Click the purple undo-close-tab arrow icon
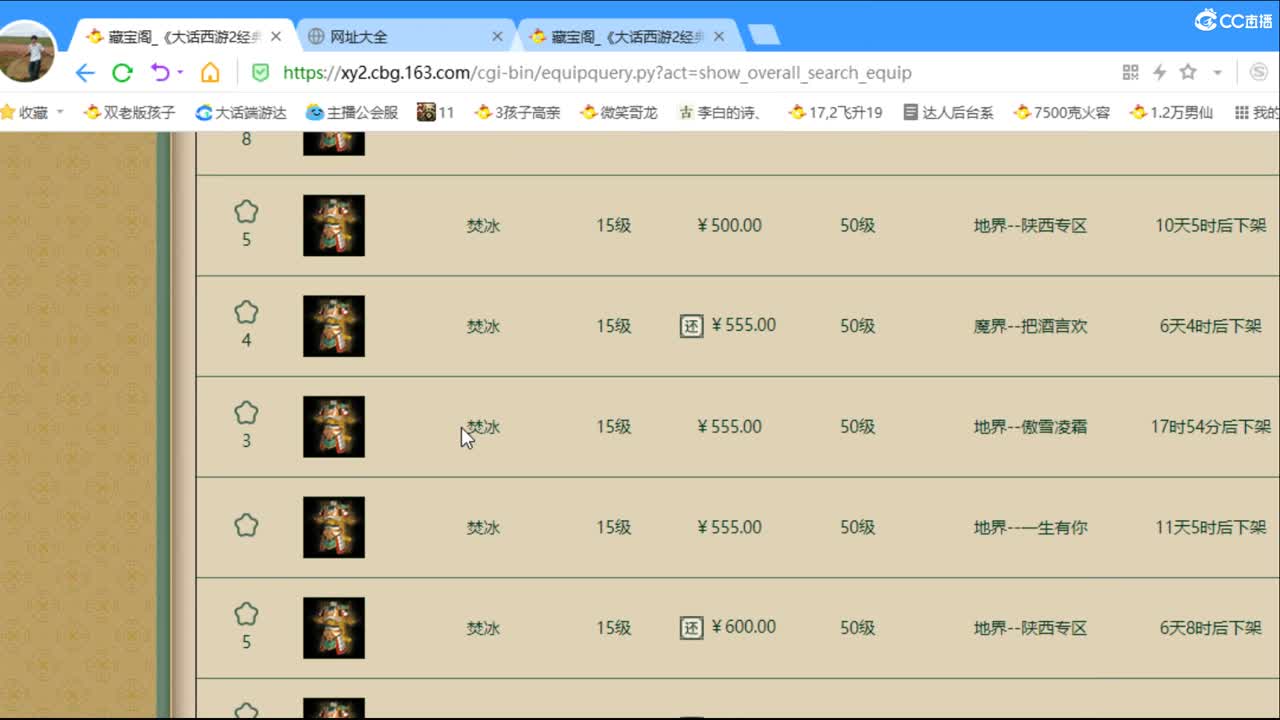Image resolution: width=1280 pixels, height=720 pixels. (x=159, y=72)
